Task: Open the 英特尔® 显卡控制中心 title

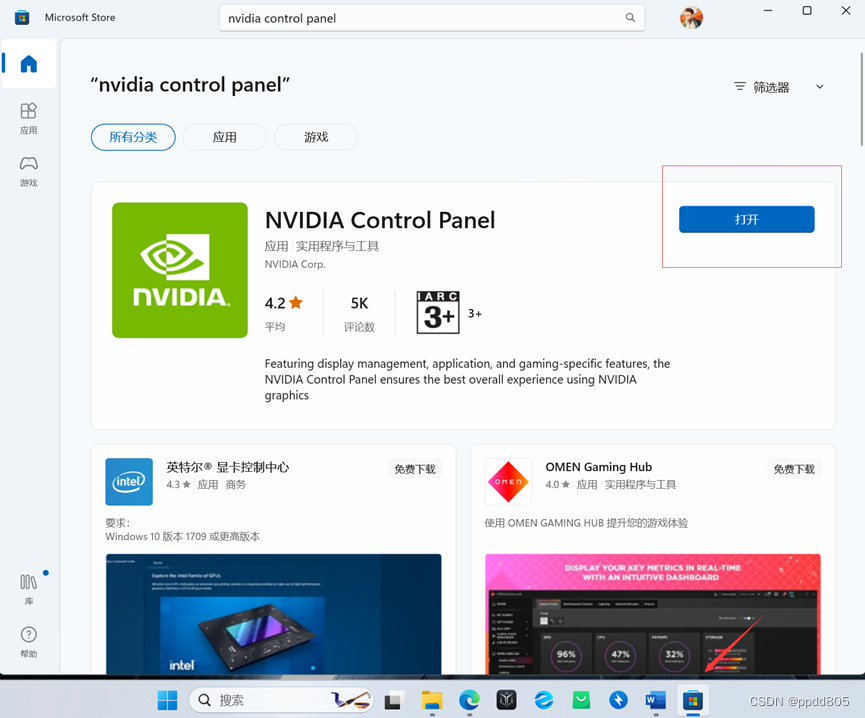Action: coord(228,467)
